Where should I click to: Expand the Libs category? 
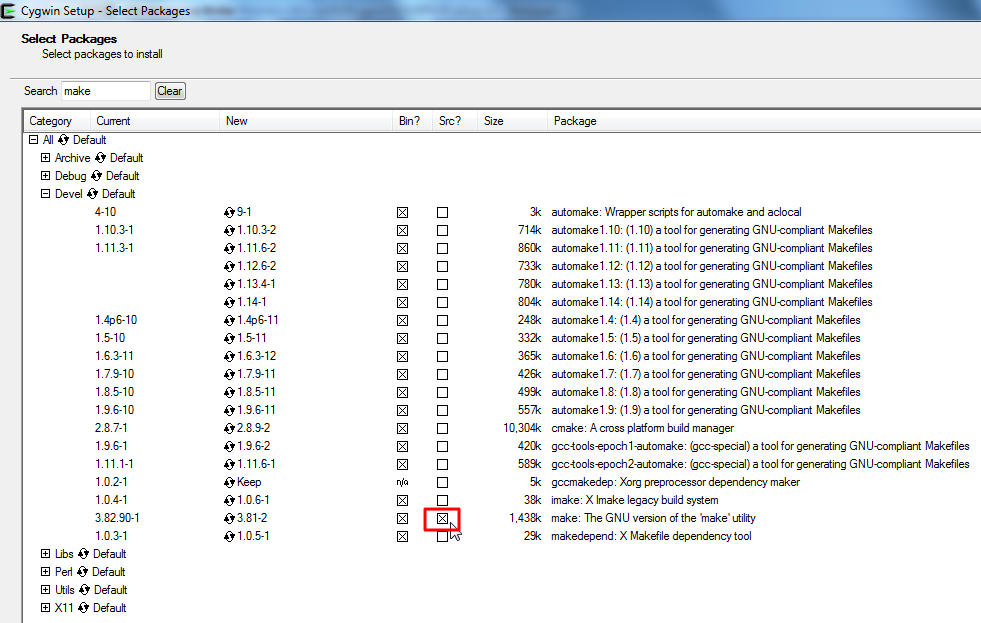45,554
